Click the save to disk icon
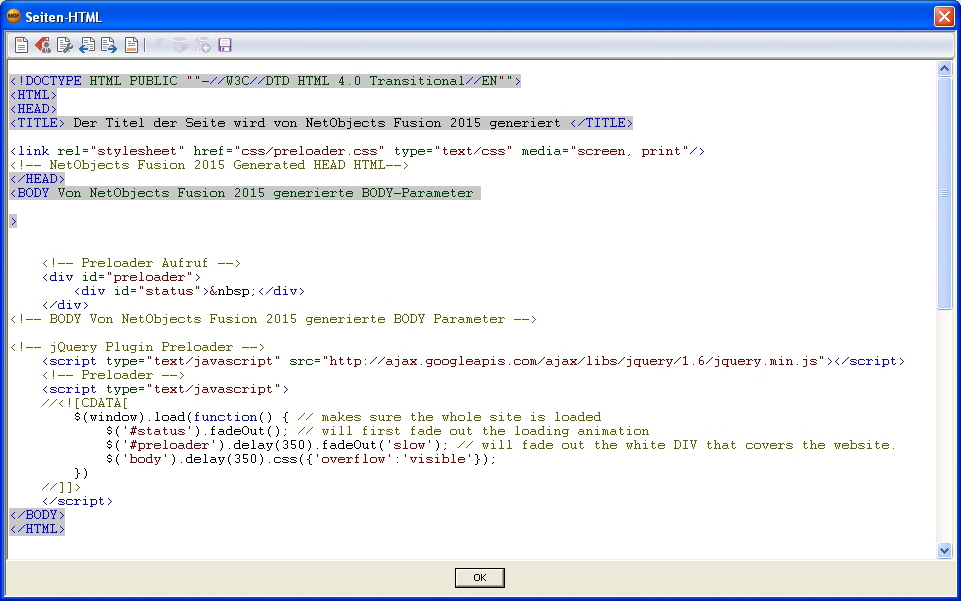 point(224,45)
